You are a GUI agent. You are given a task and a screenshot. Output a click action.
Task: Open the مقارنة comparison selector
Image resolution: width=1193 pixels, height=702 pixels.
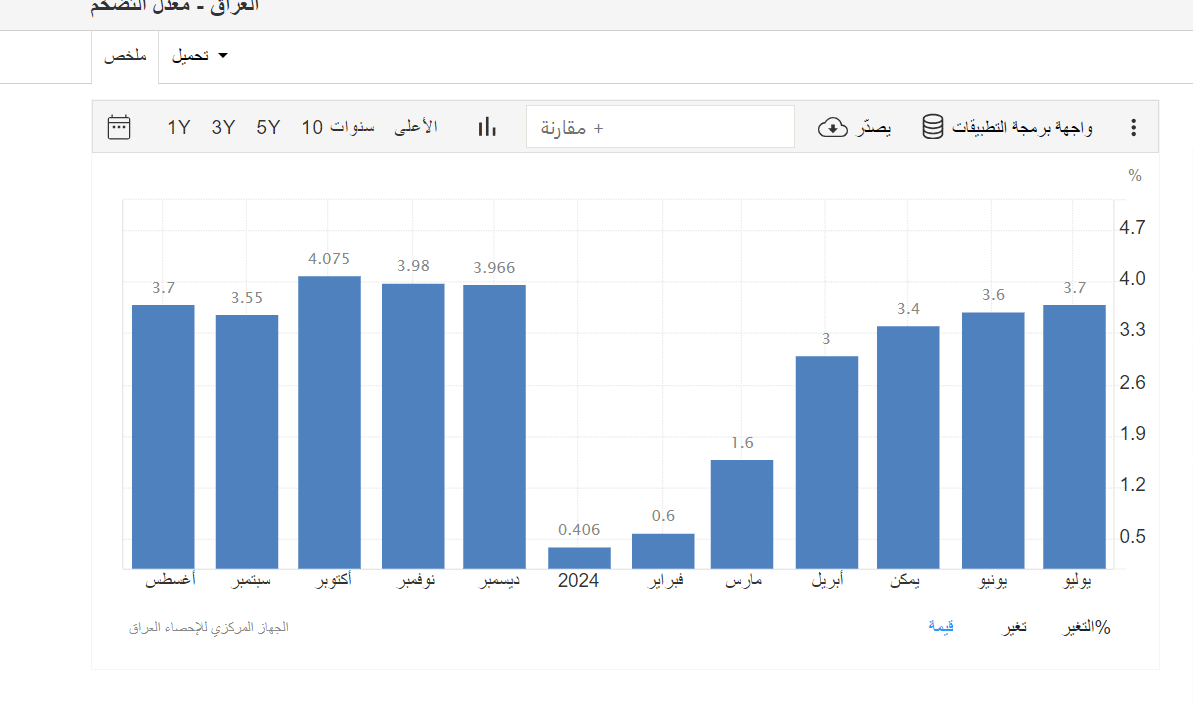(x=660, y=127)
